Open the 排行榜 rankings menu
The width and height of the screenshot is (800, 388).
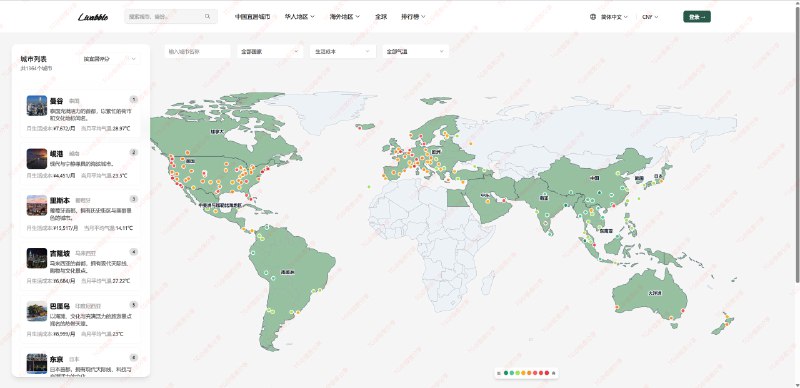coord(413,17)
